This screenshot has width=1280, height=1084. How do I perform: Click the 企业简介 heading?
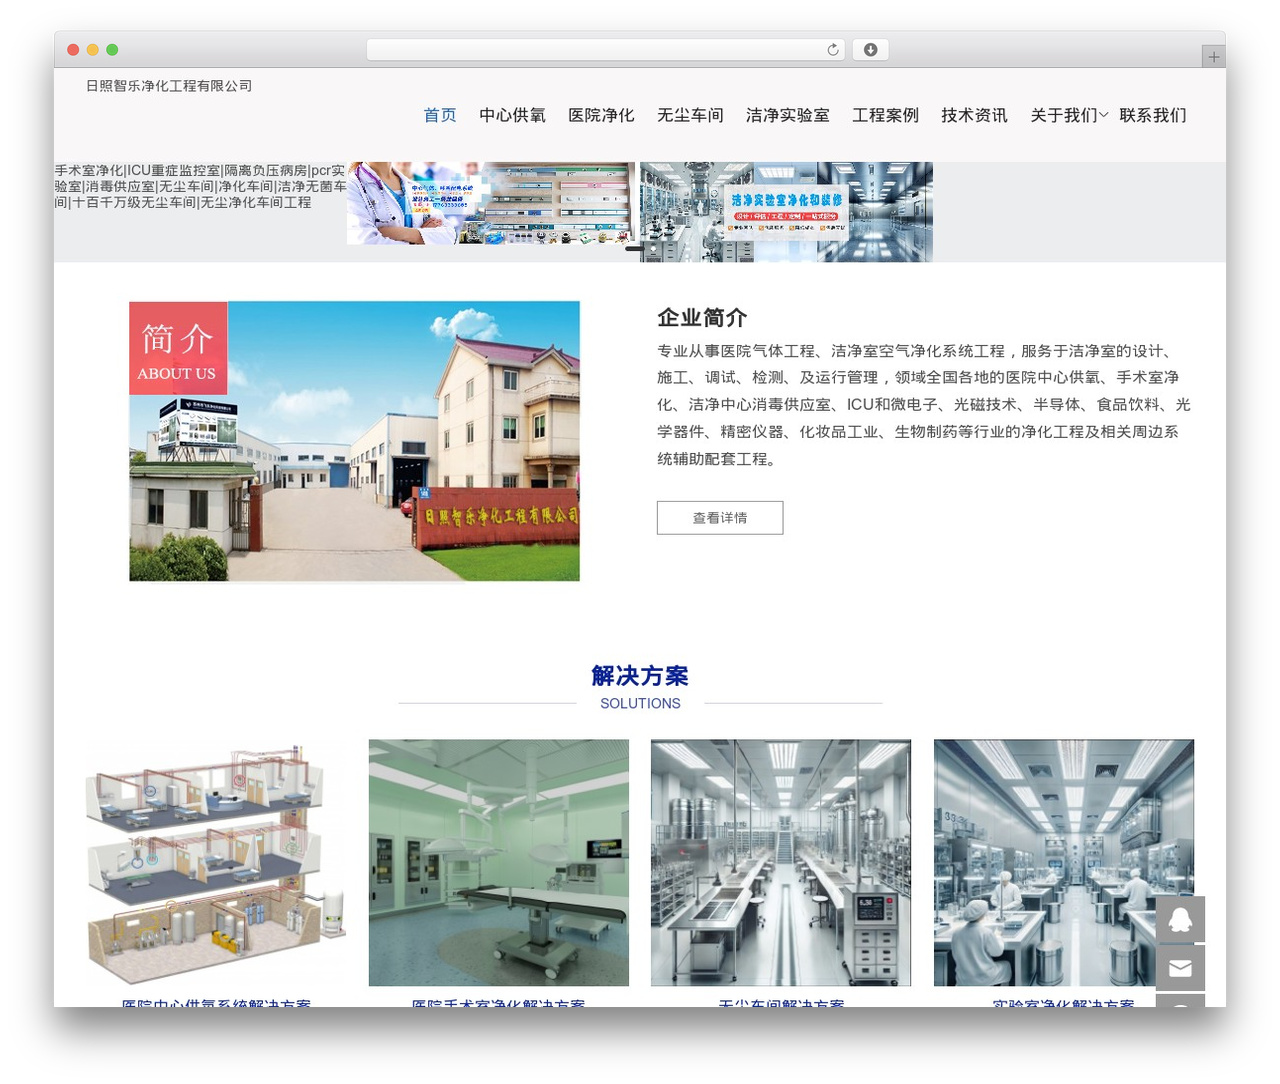pyautogui.click(x=702, y=318)
